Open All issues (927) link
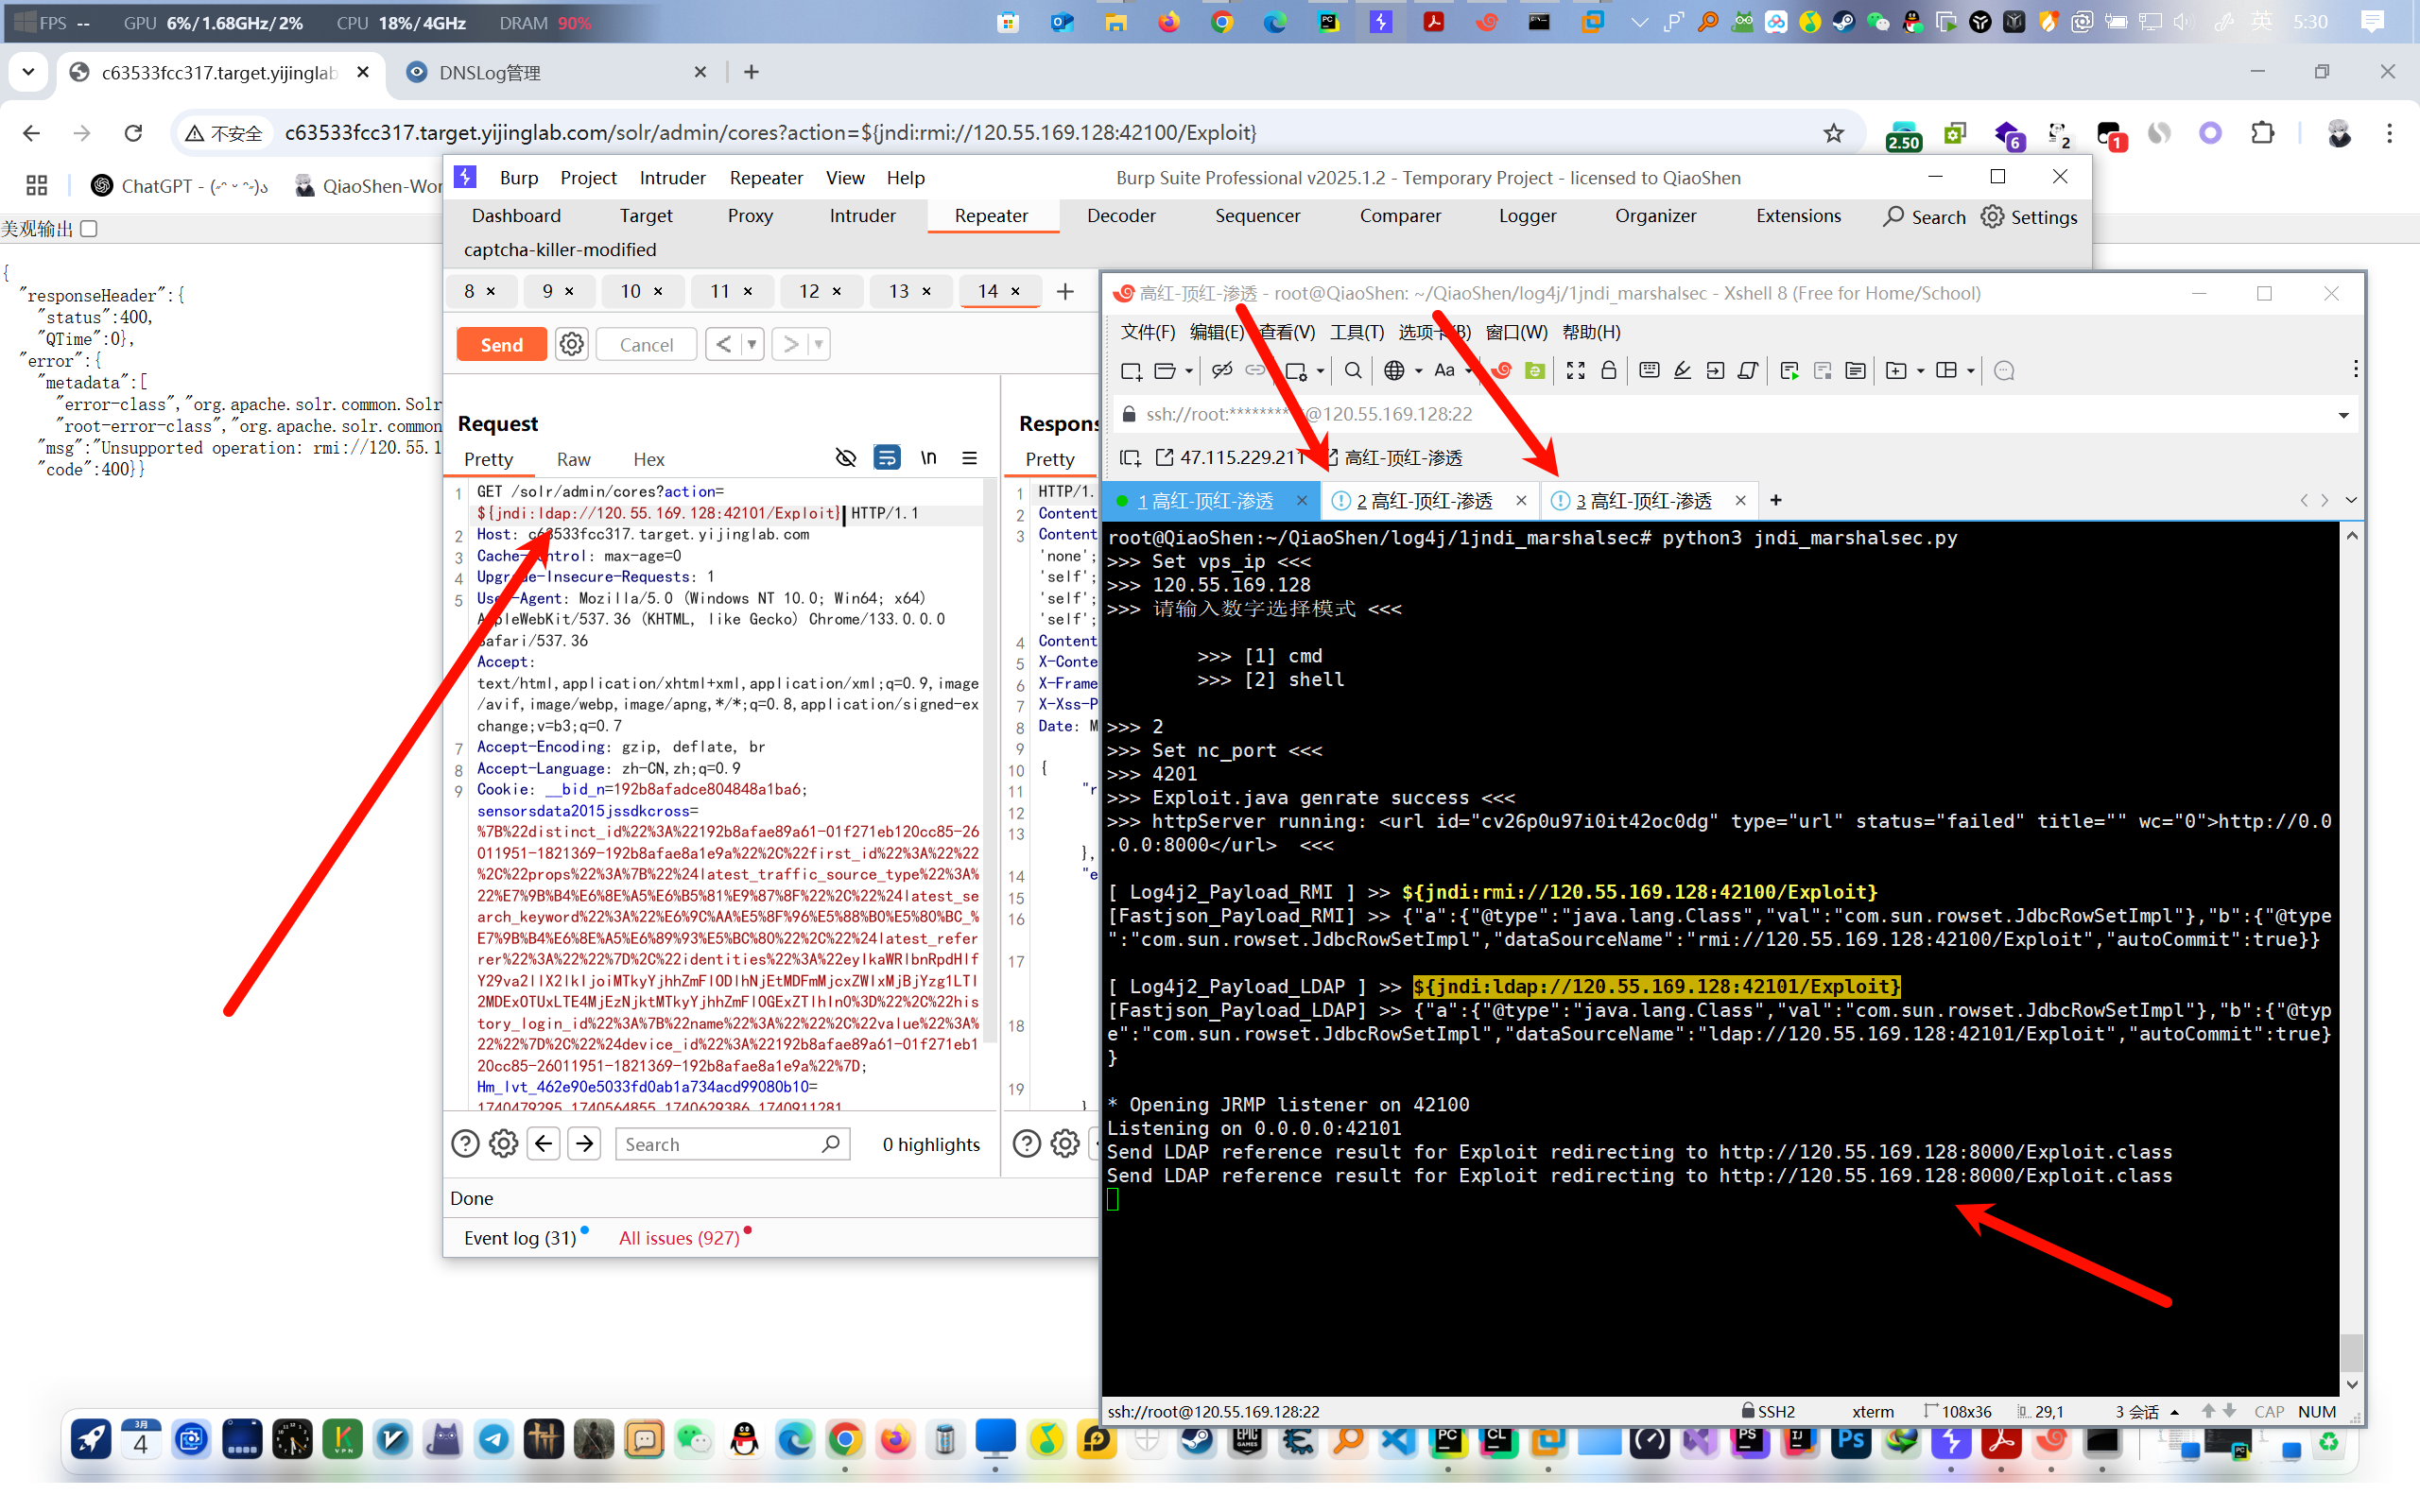Viewport: 2420px width, 1512px height. 679,1238
